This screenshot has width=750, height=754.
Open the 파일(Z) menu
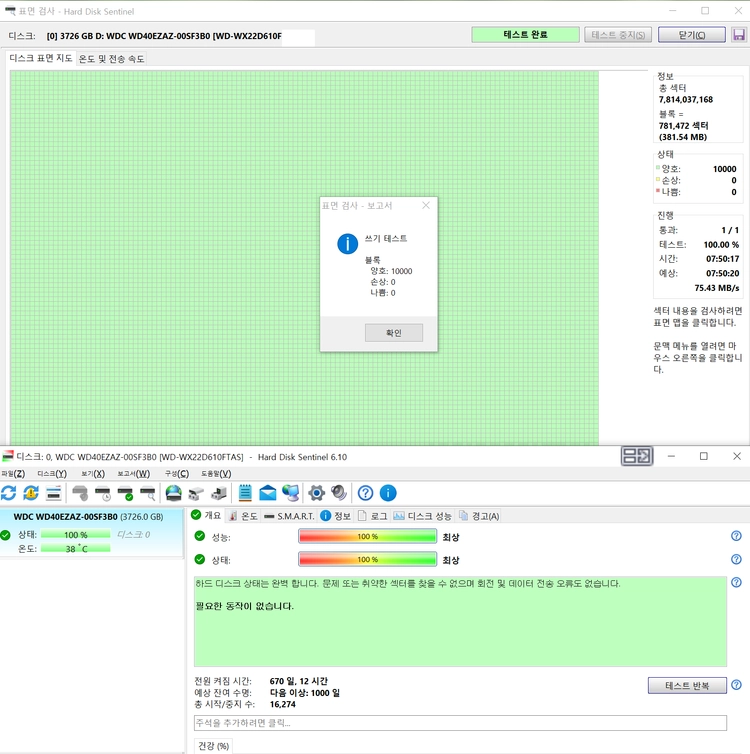[x=13, y=474]
